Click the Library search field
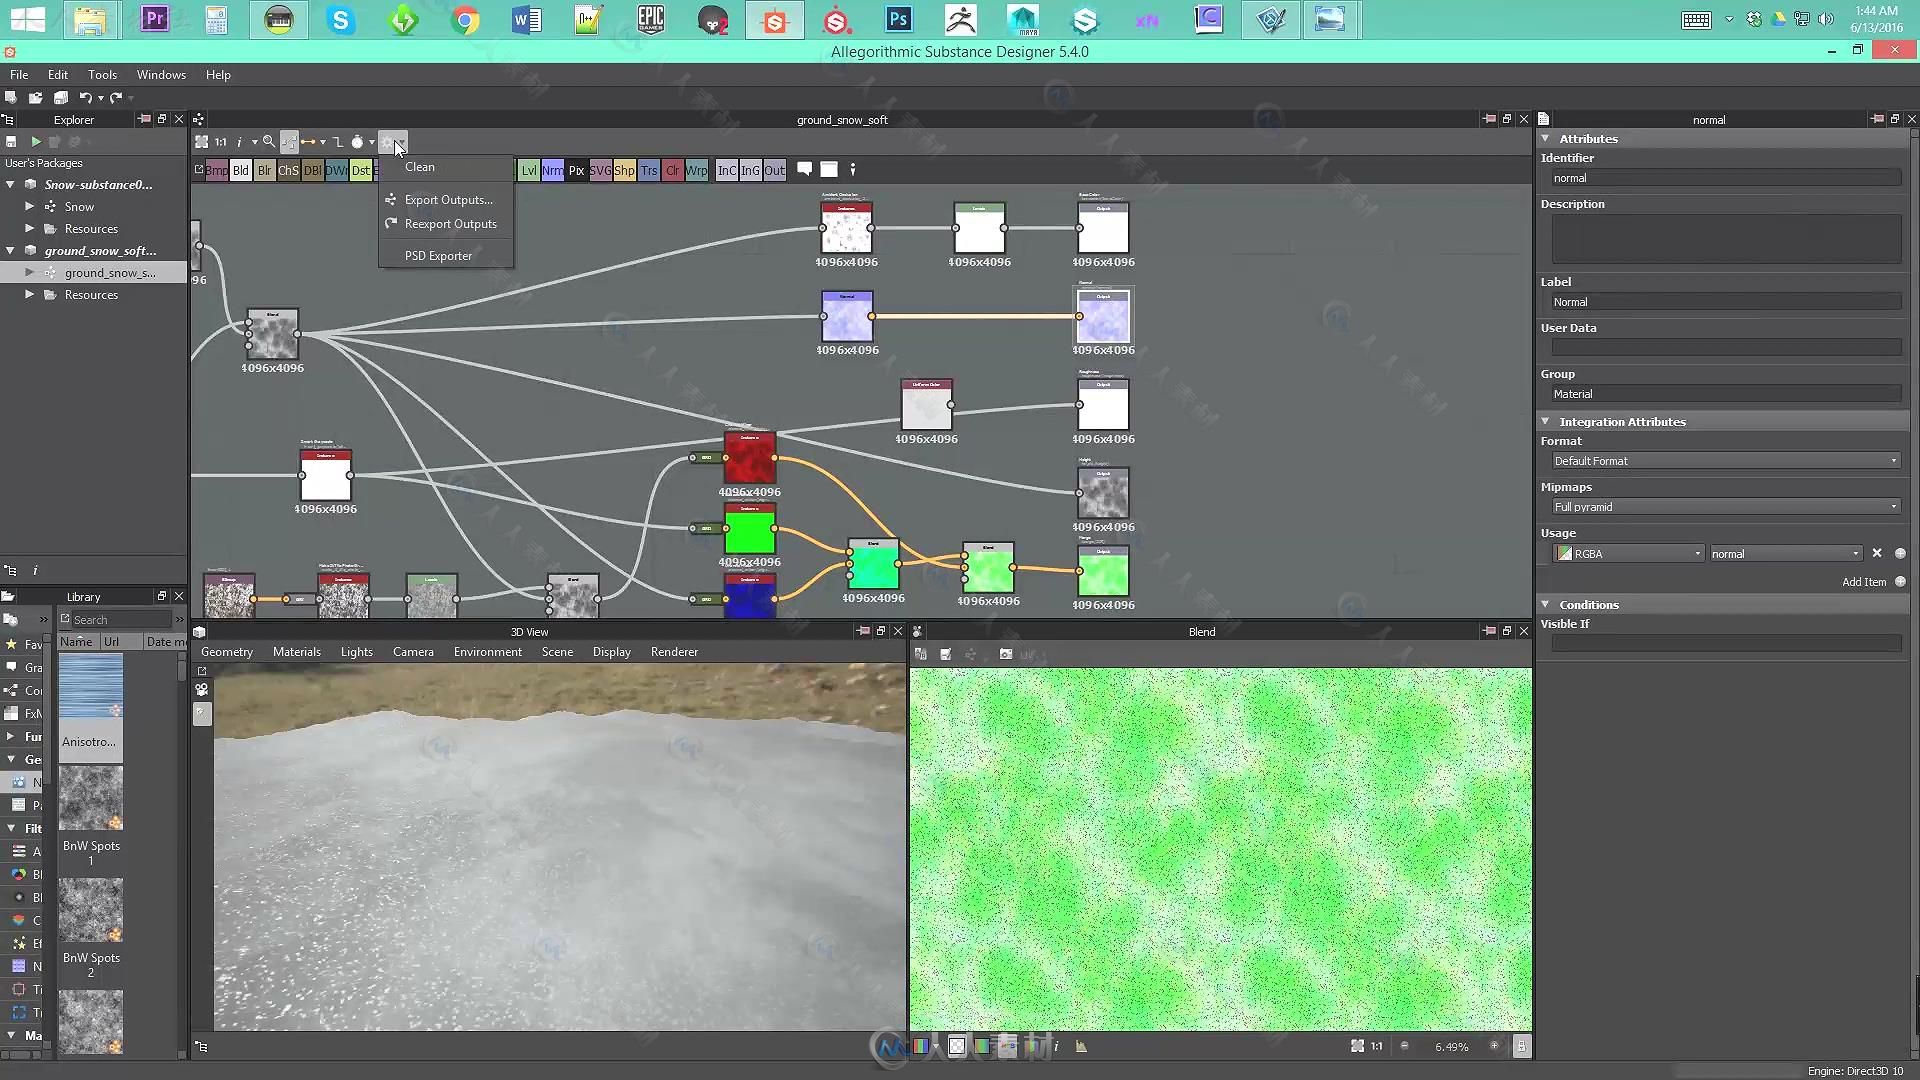This screenshot has height=1080, width=1920. 122,620
